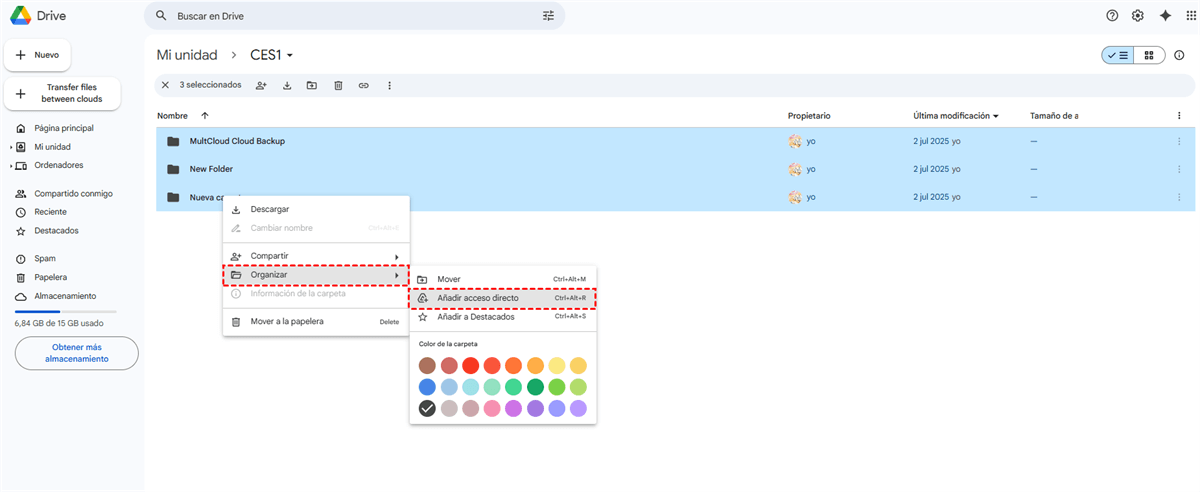Click the share icon in selection toolbar
This screenshot has width=1200, height=492.
[x=261, y=86]
